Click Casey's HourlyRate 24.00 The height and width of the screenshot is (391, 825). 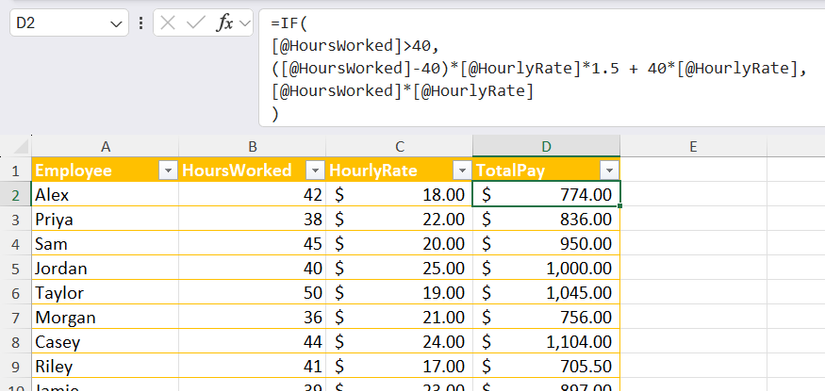[x=399, y=342]
